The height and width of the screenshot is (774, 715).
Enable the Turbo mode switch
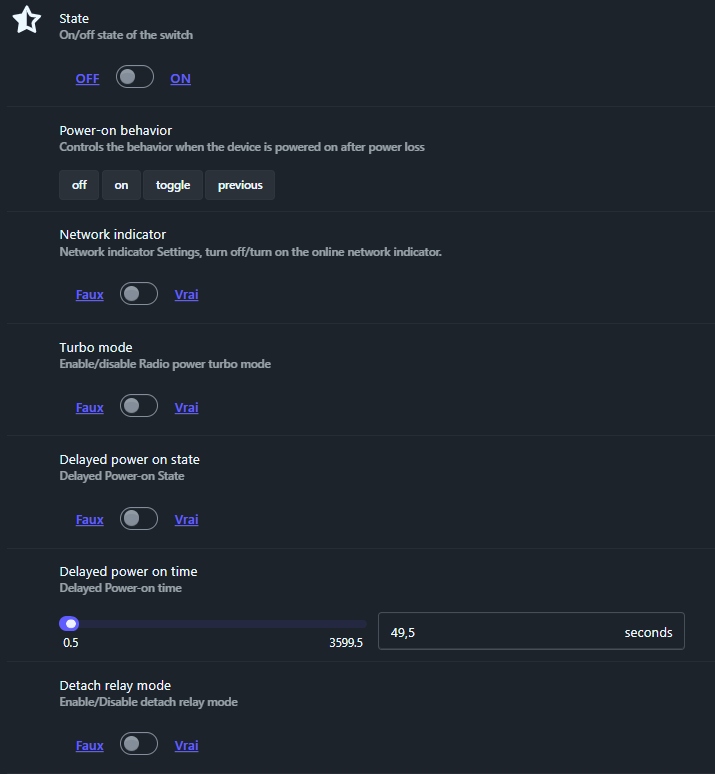(139, 406)
